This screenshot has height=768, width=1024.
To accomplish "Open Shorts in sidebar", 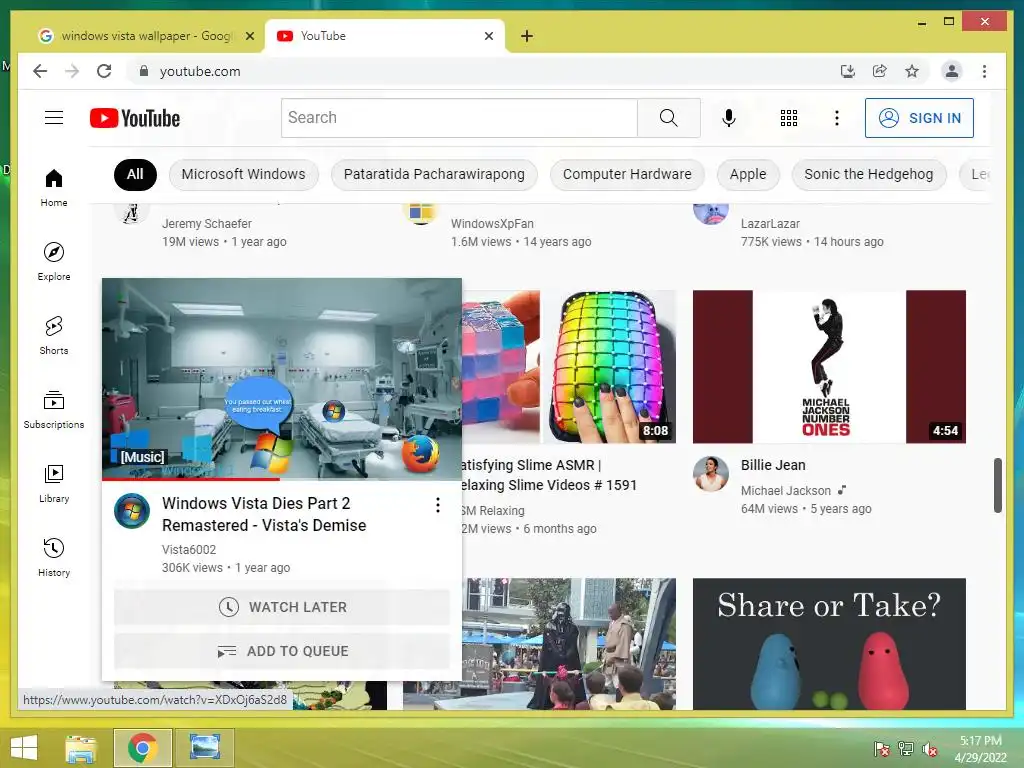I will 54,336.
